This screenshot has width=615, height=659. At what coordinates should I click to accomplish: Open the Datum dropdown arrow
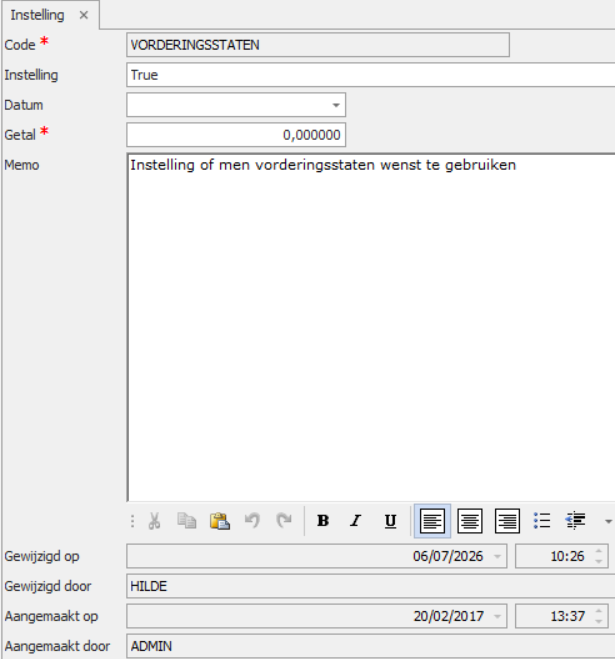coord(336,105)
